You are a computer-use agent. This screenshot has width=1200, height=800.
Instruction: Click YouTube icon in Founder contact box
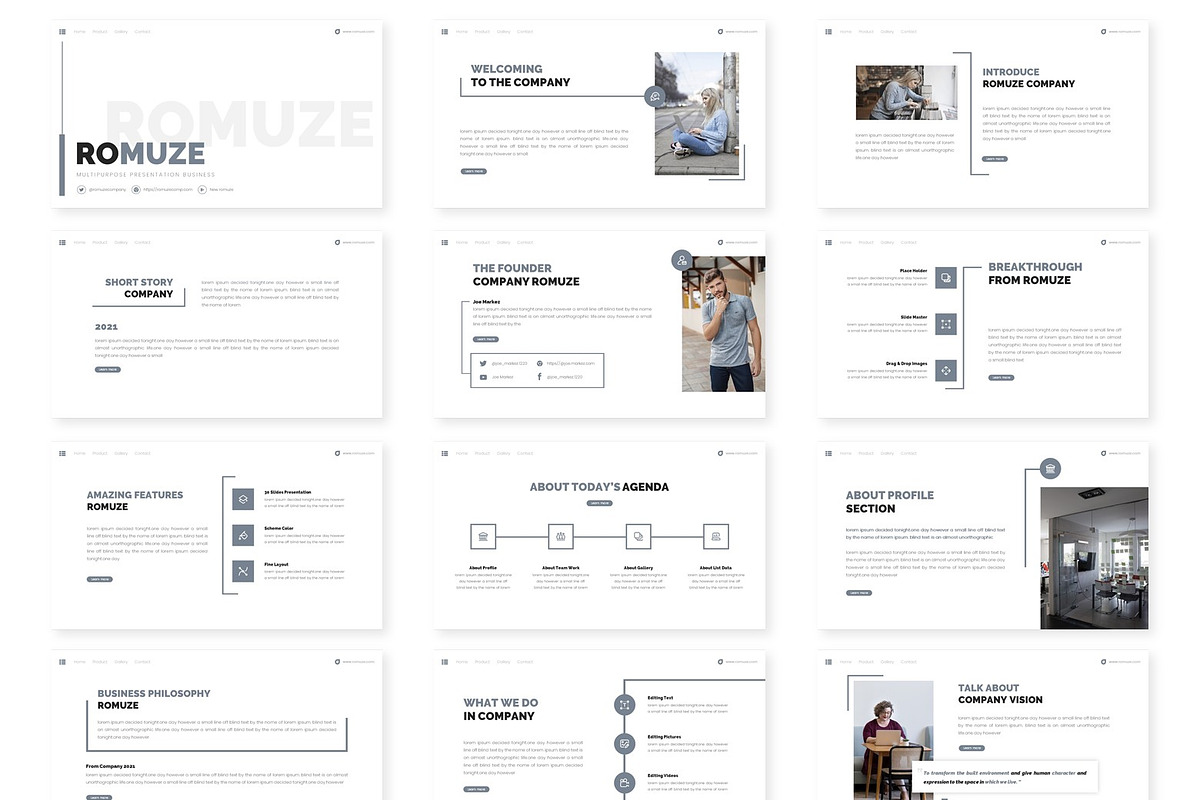coord(483,377)
